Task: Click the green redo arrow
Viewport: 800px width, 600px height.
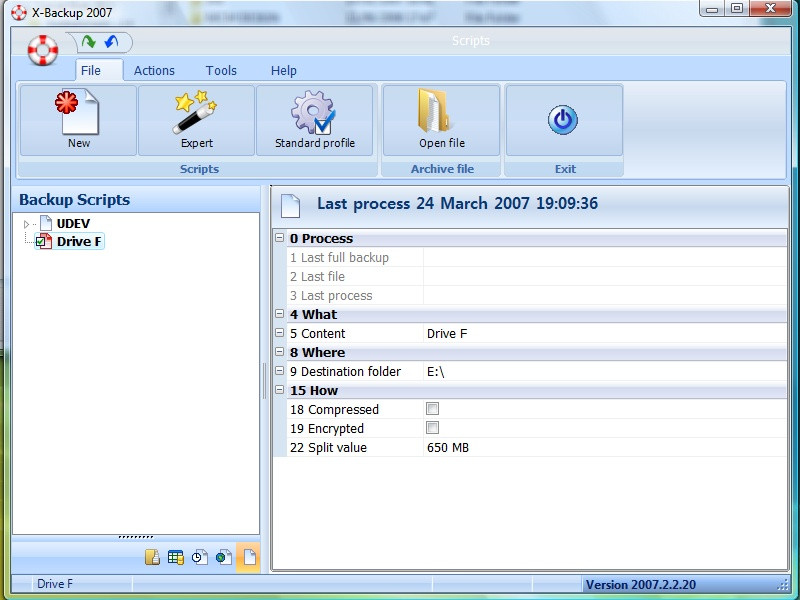Action: [89, 41]
